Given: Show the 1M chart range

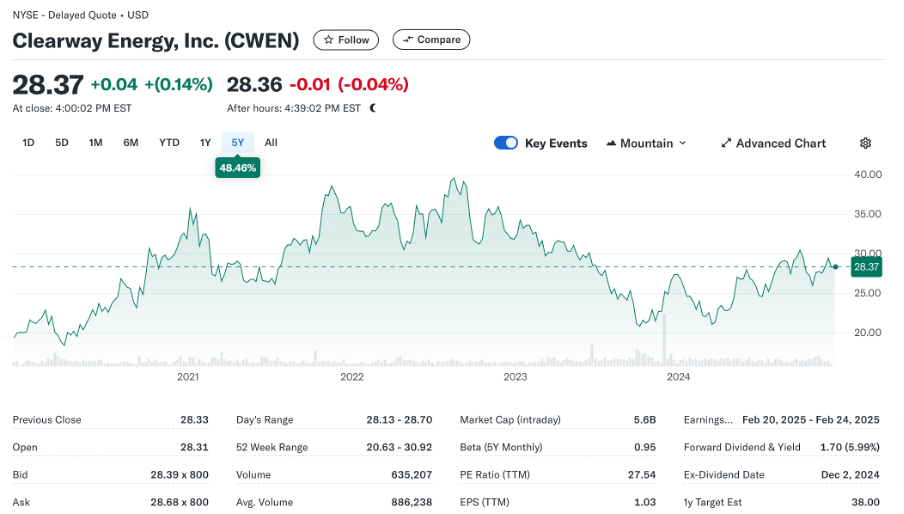Looking at the screenshot, I should pos(96,142).
